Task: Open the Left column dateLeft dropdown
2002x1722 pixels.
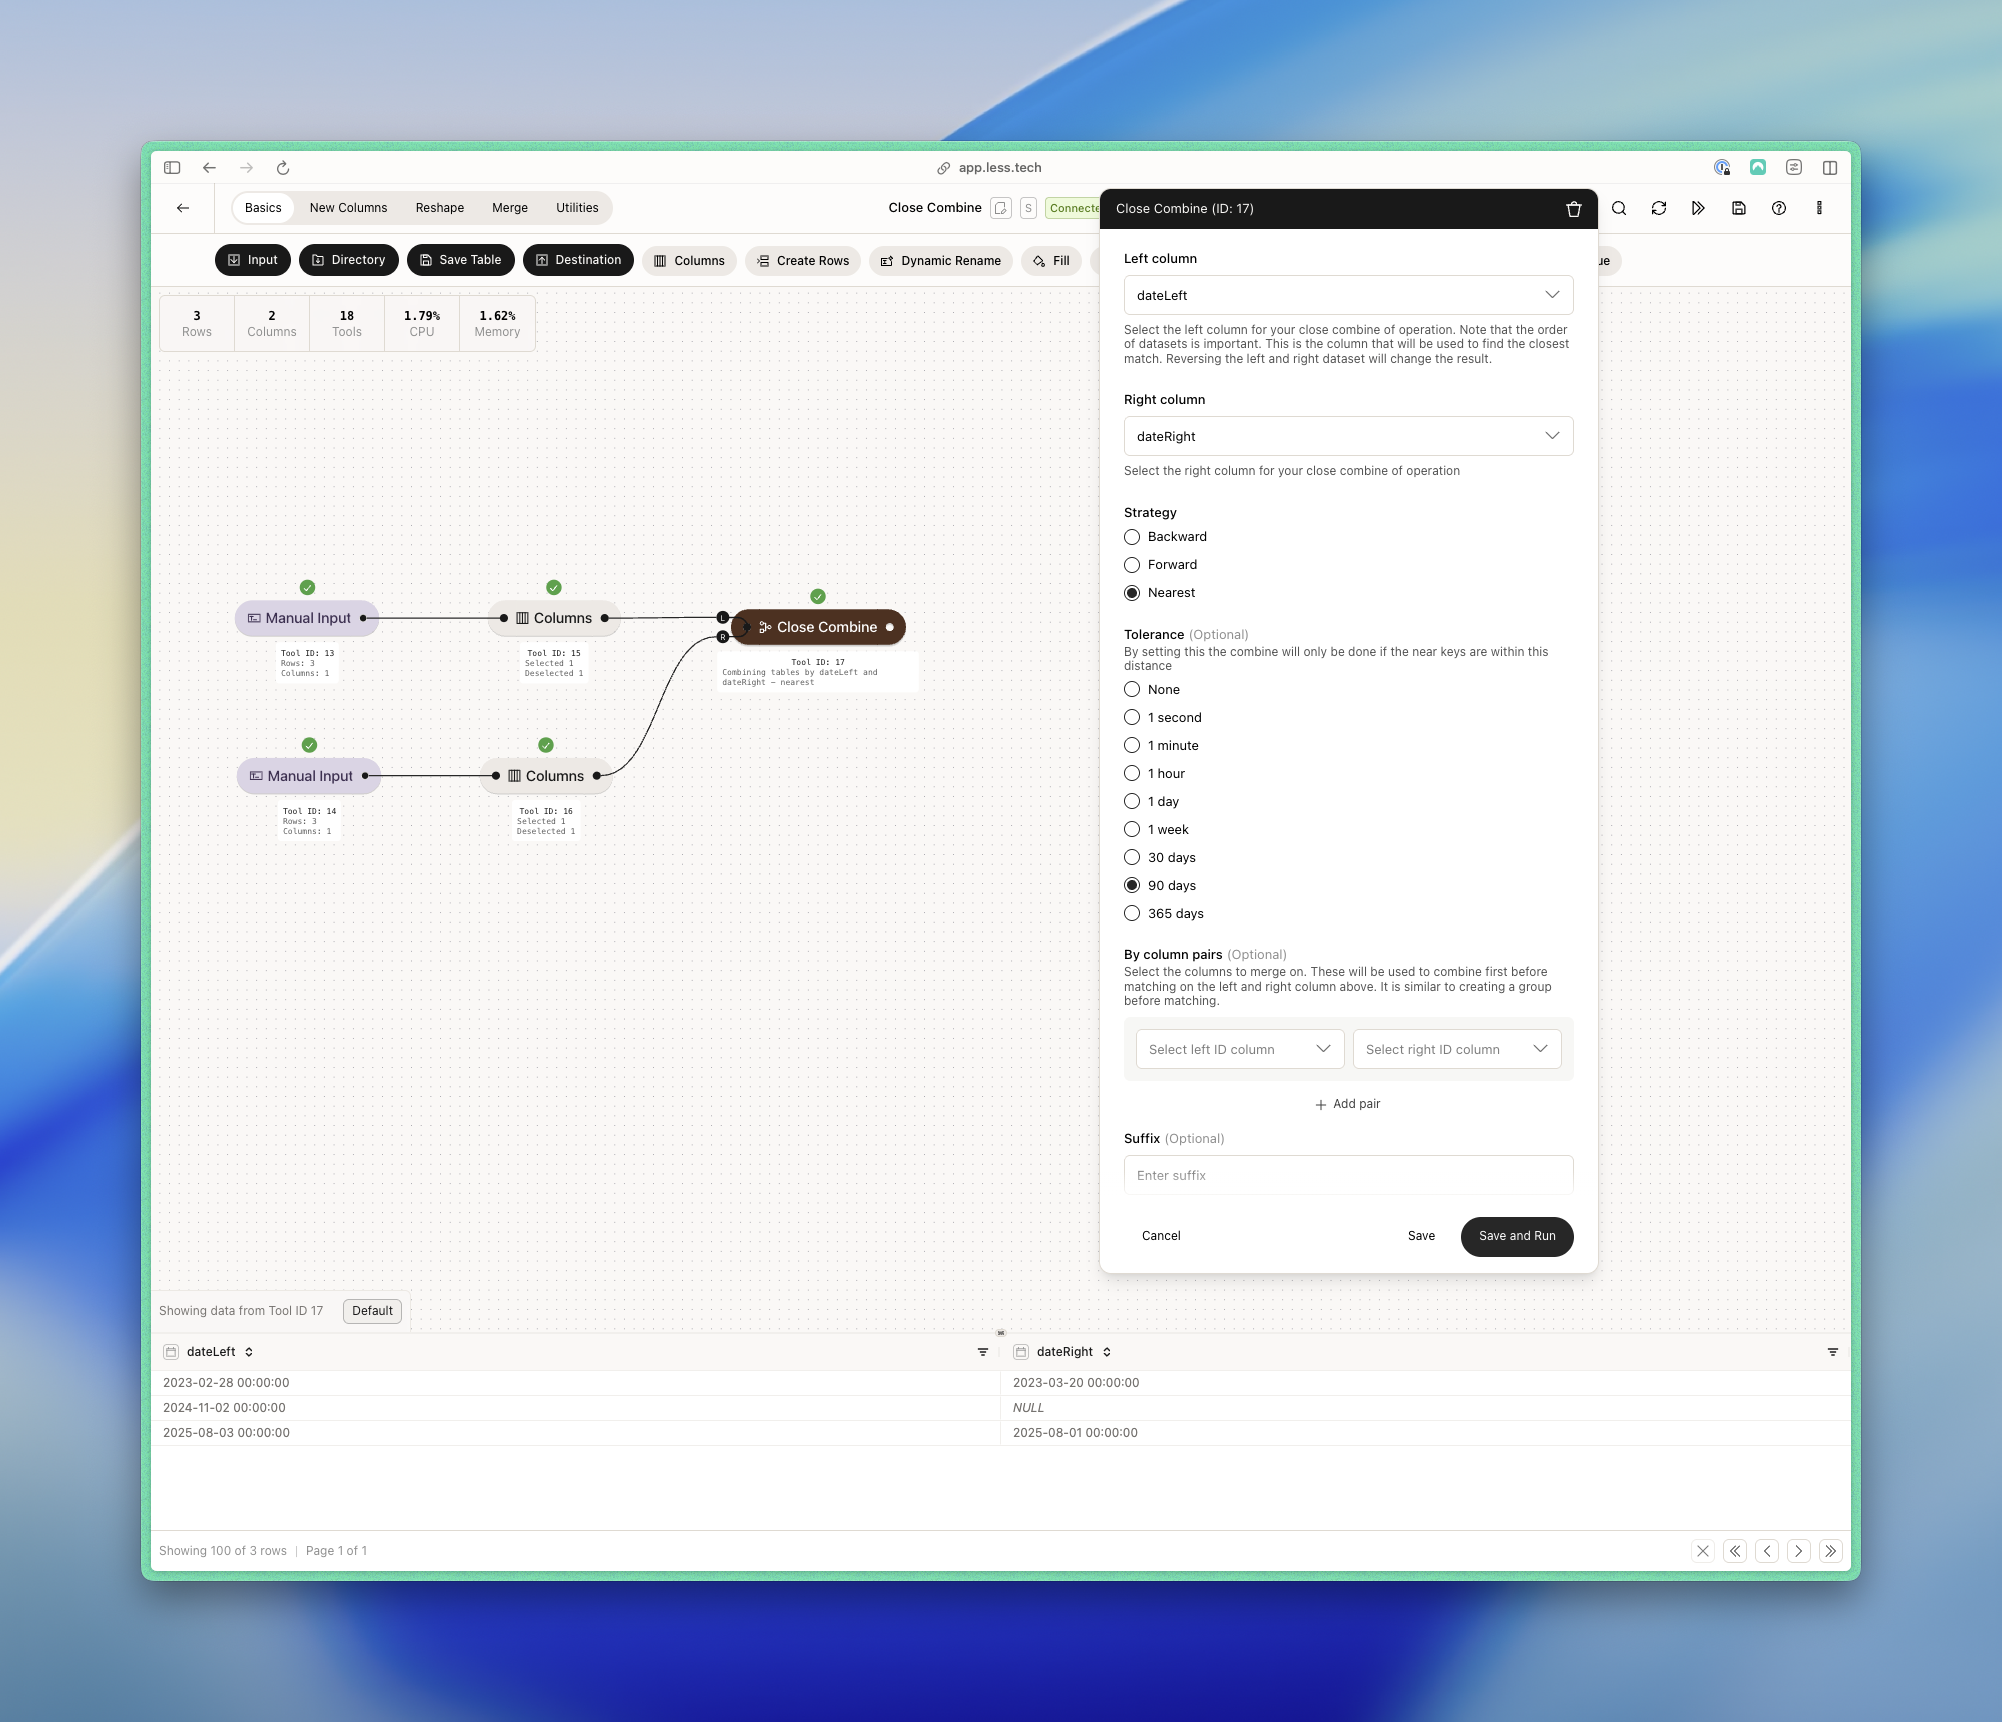Action: click(x=1348, y=295)
